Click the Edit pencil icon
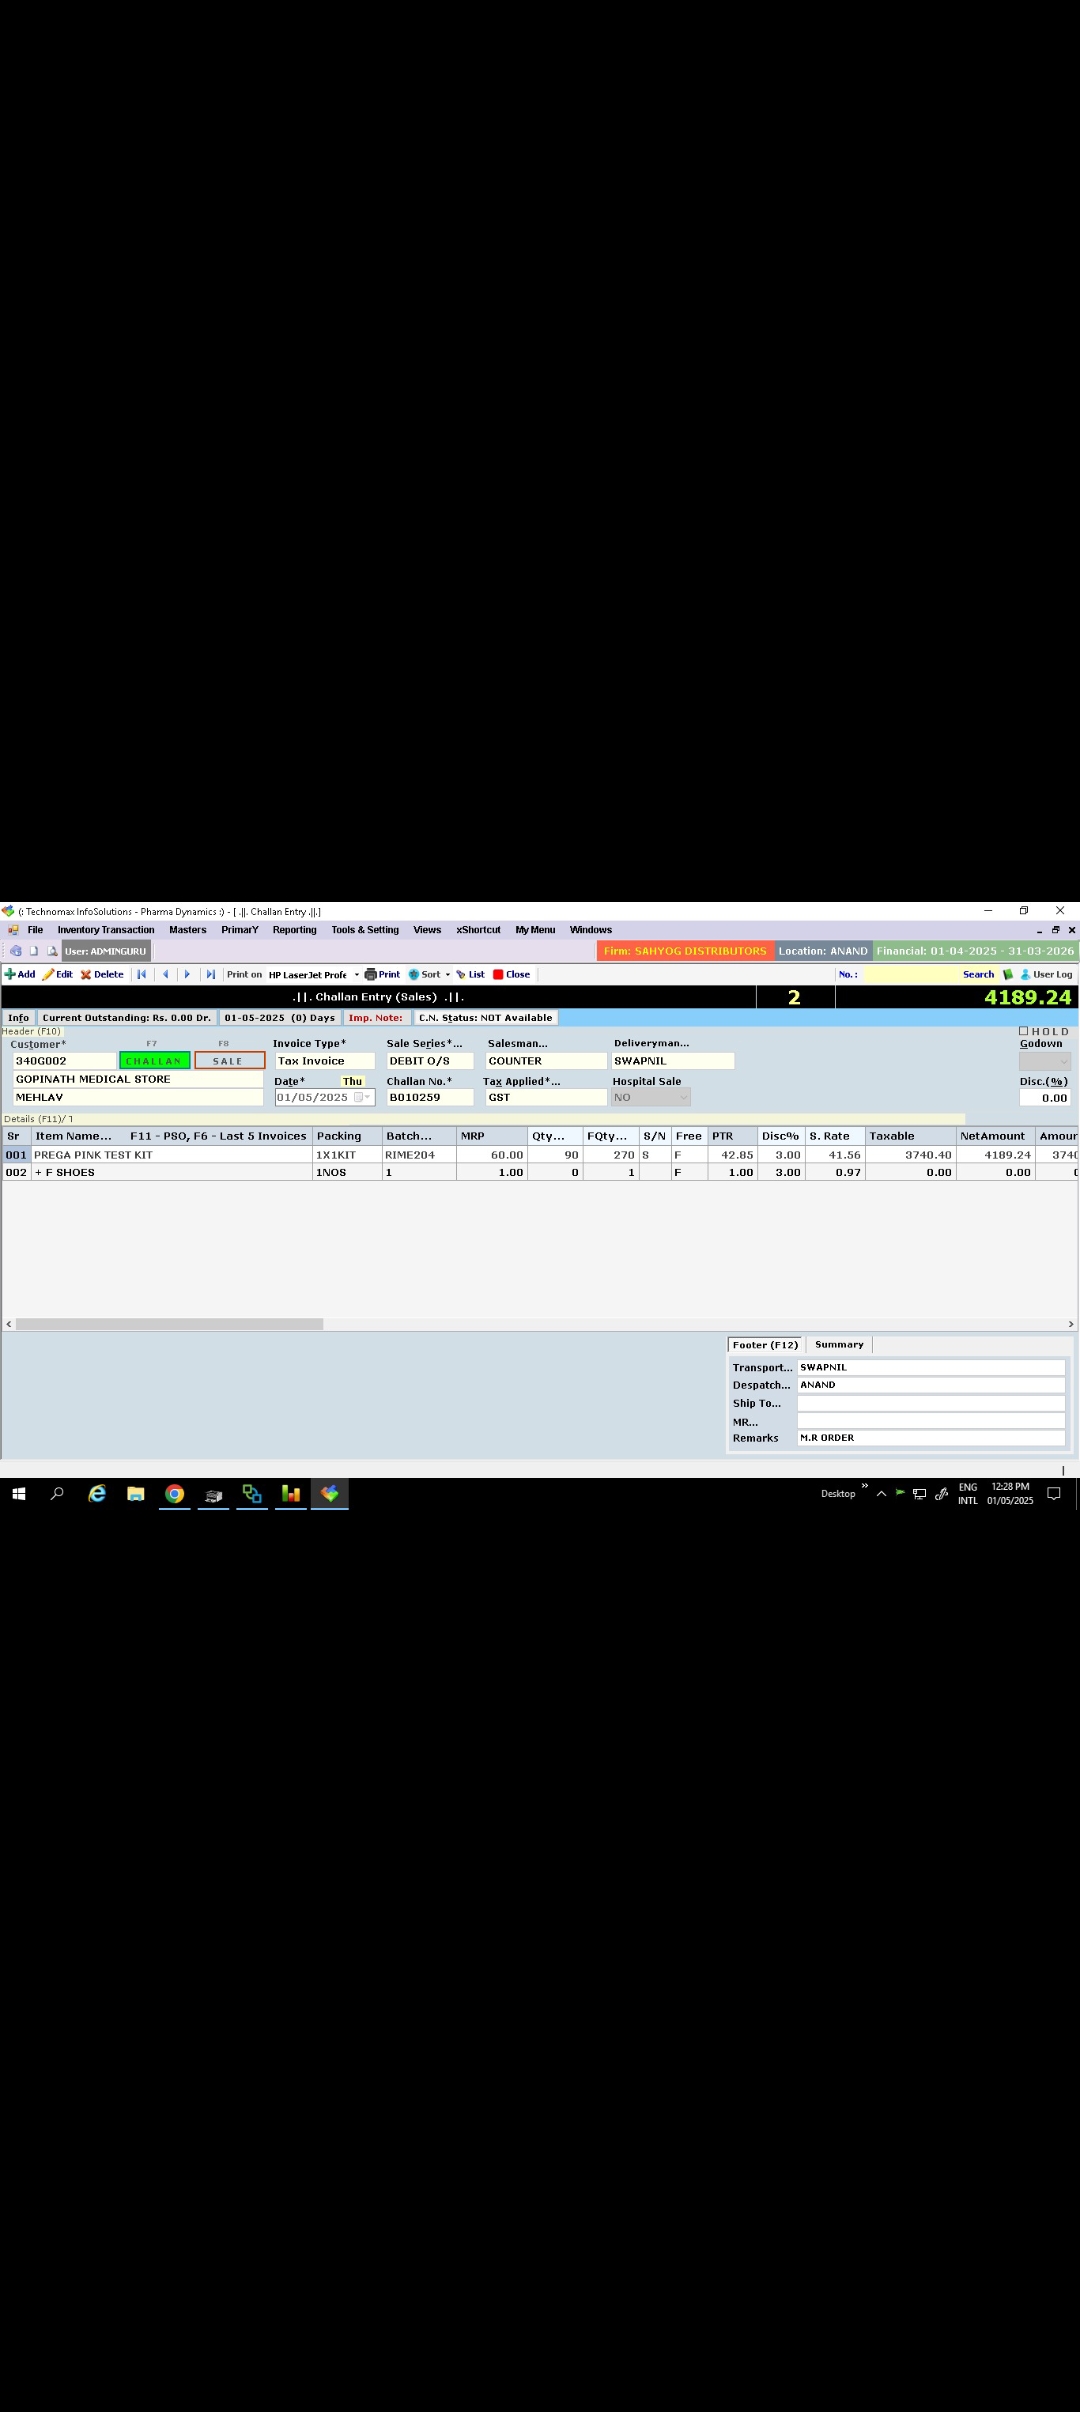Screen dimensions: 1080x2412 click(48, 974)
